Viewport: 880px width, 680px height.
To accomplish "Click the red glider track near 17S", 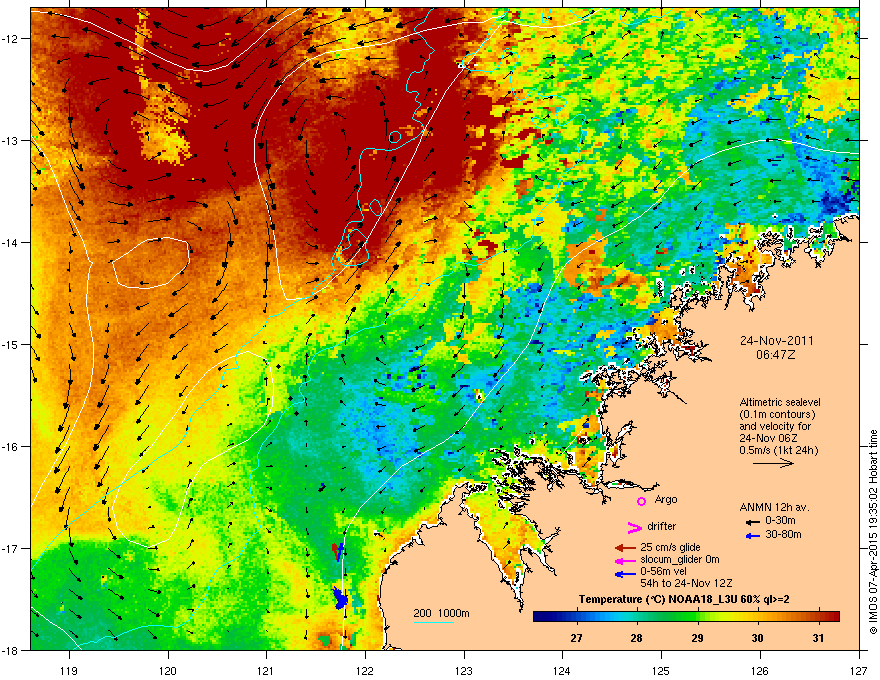I will 337,552.
